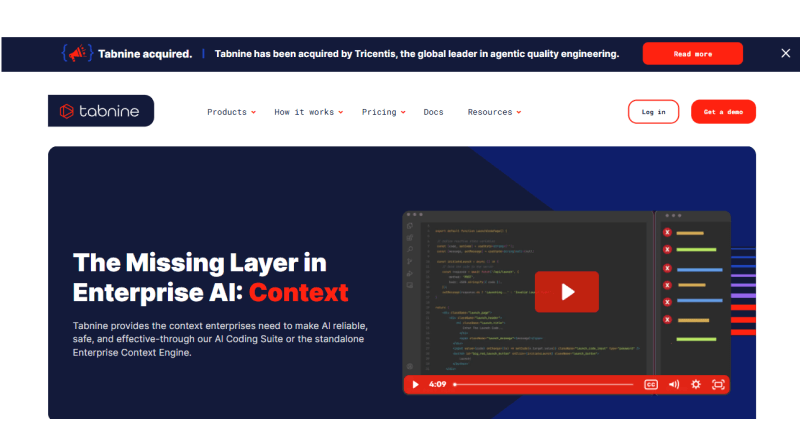Open the Pricing dropdown
800x445 pixels.
click(384, 112)
